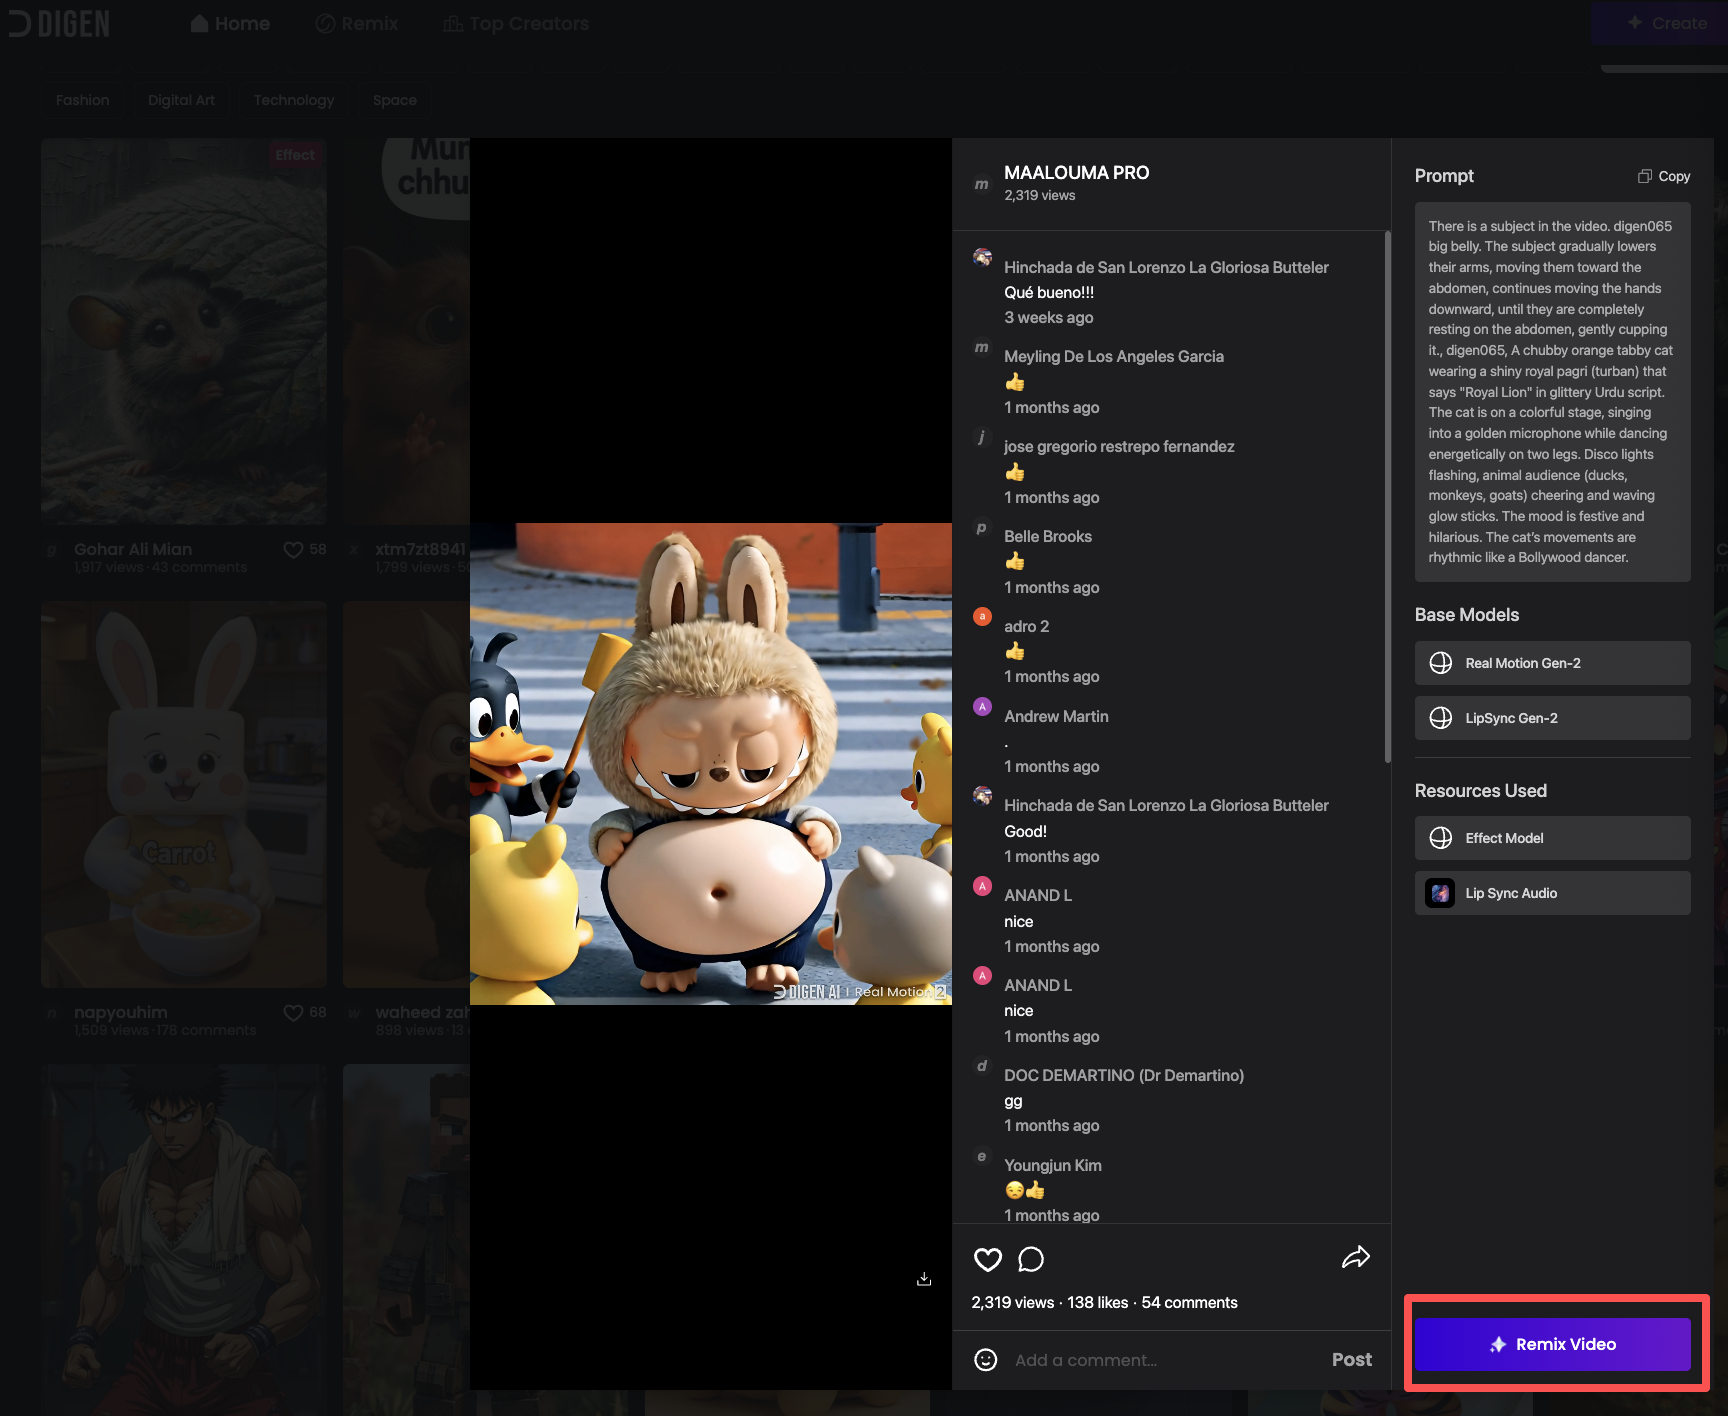Screen dimensions: 1728x1416
Task: Open the emoji picker in comment box
Action: pyautogui.click(x=986, y=1360)
